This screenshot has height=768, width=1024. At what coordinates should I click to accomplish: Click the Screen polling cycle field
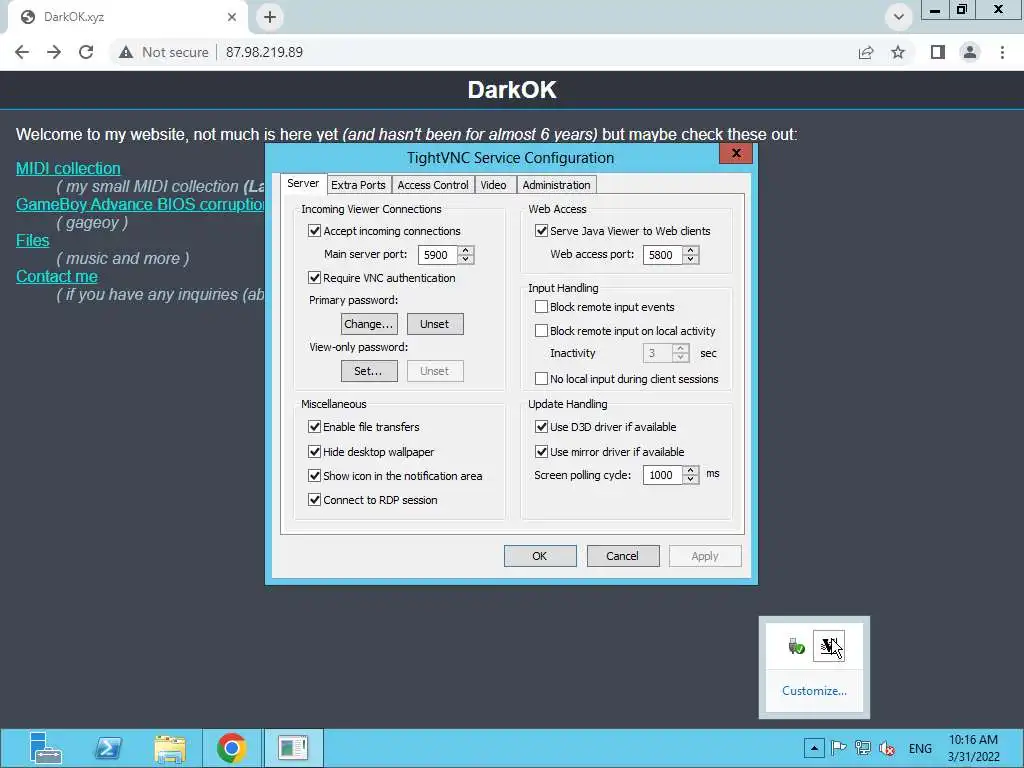(x=664, y=475)
